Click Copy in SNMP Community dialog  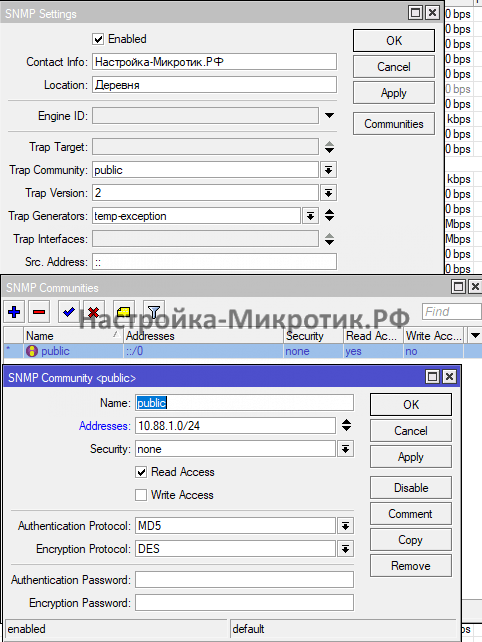[411, 540]
